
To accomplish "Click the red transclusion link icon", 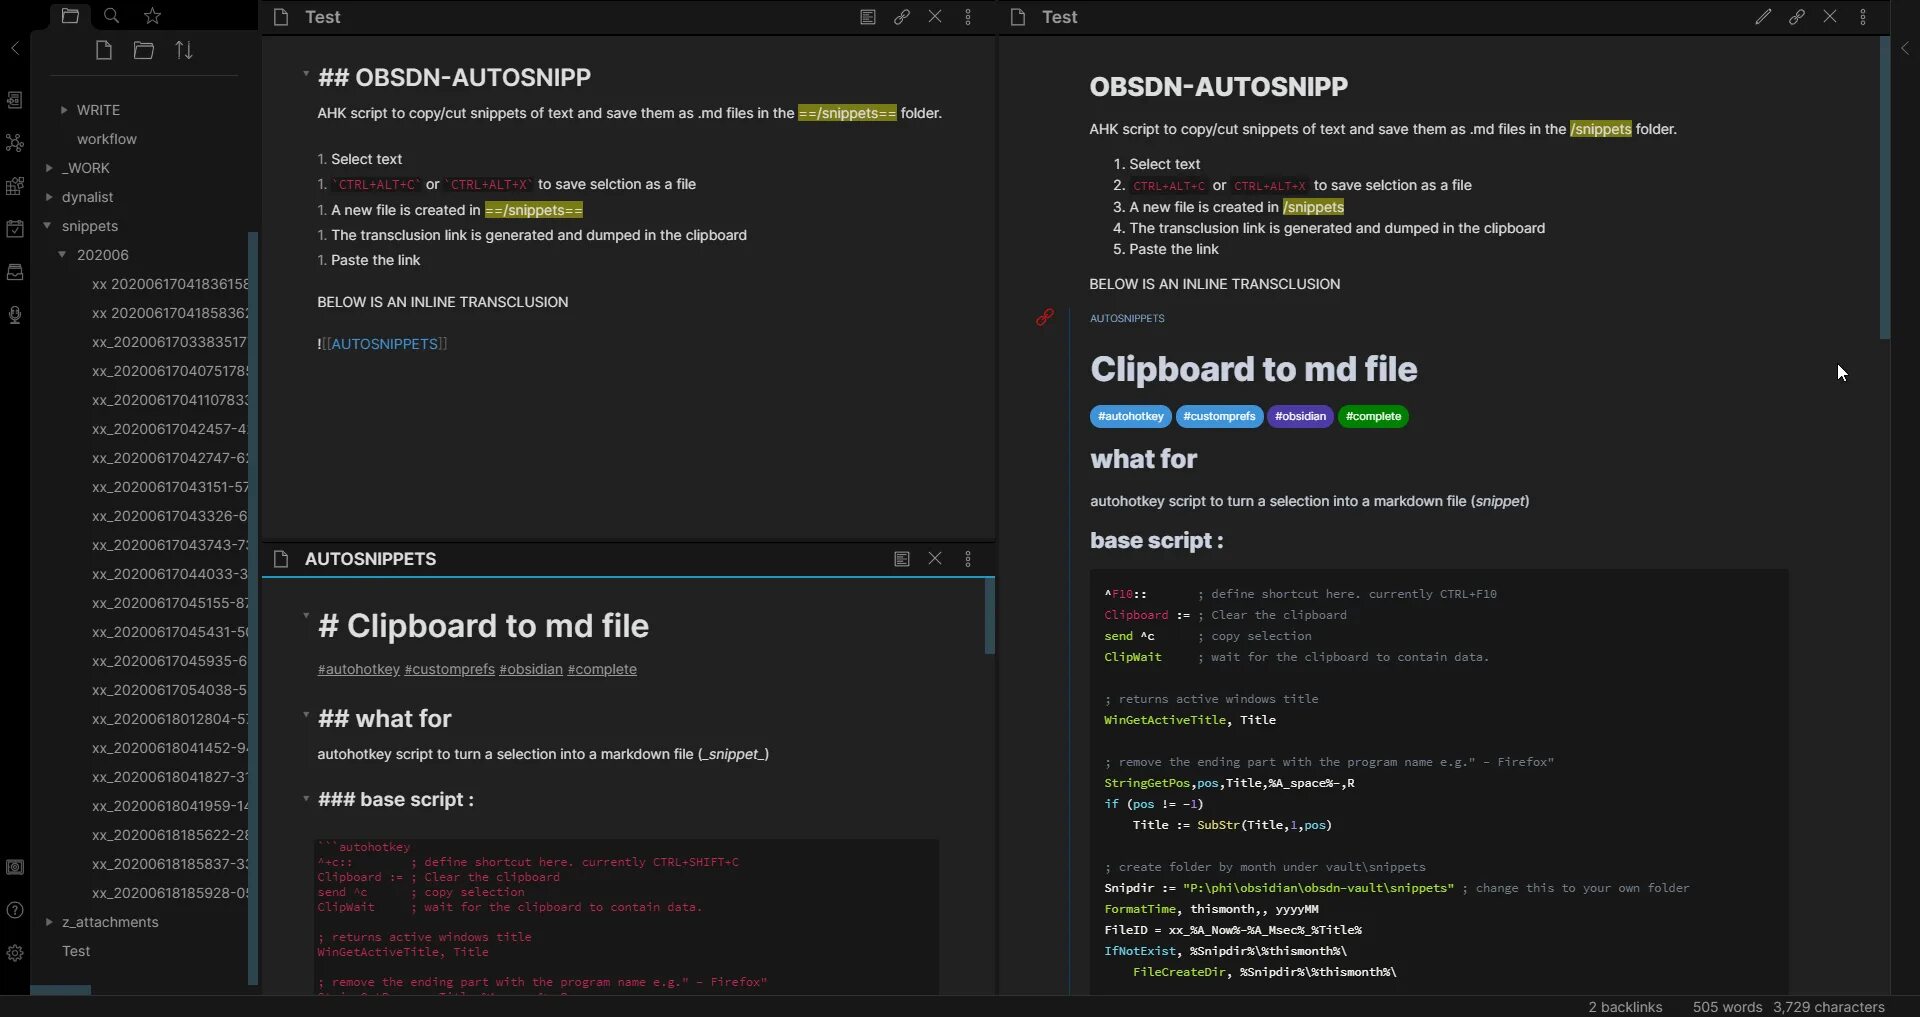I will point(1045,317).
